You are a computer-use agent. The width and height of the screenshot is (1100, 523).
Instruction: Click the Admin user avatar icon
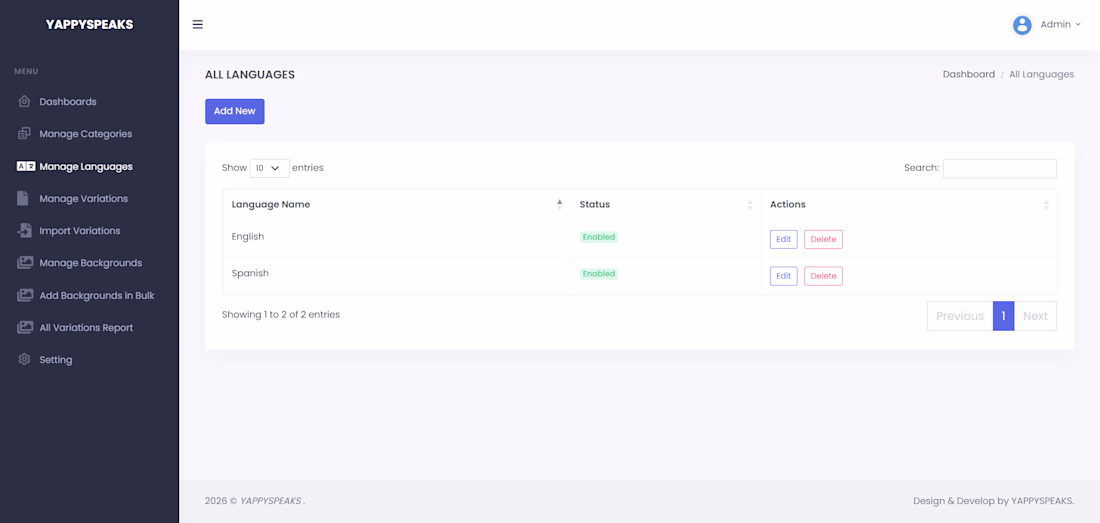point(1022,25)
